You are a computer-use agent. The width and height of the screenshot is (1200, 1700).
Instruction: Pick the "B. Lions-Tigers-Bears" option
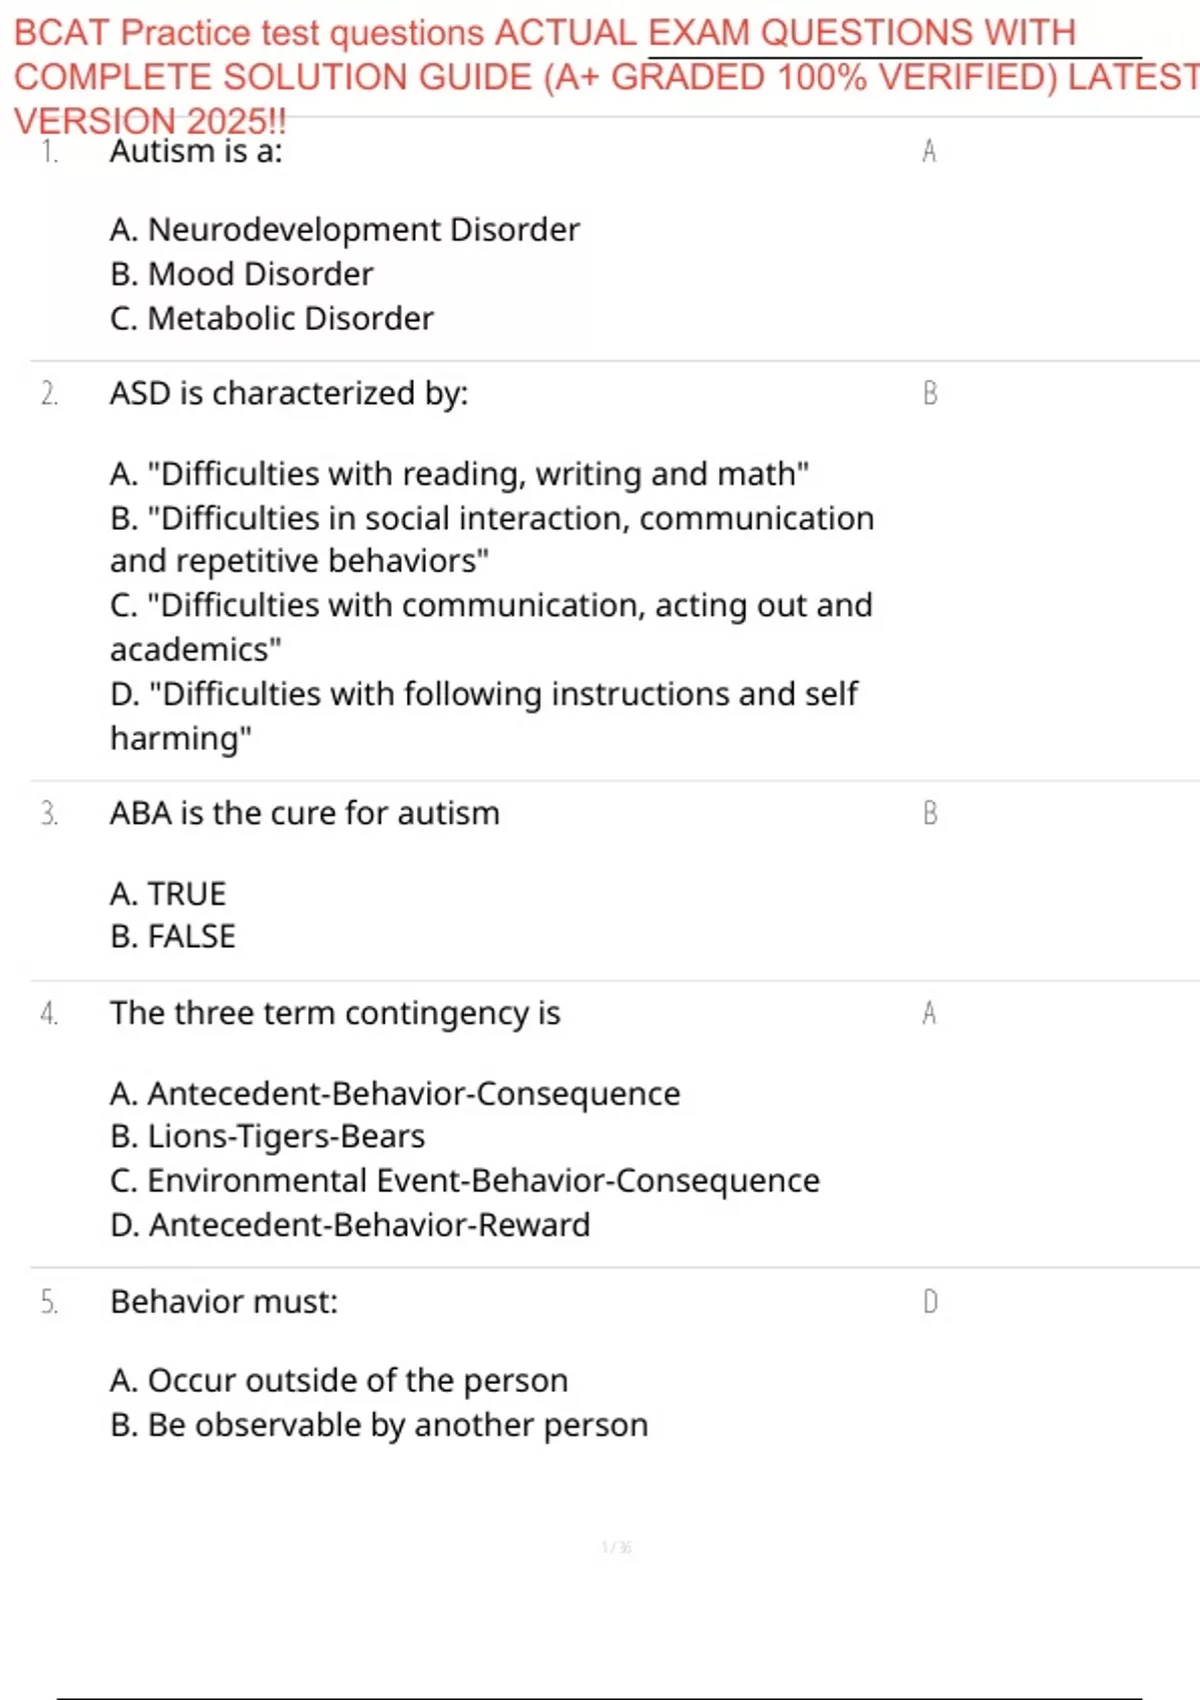tap(267, 1136)
